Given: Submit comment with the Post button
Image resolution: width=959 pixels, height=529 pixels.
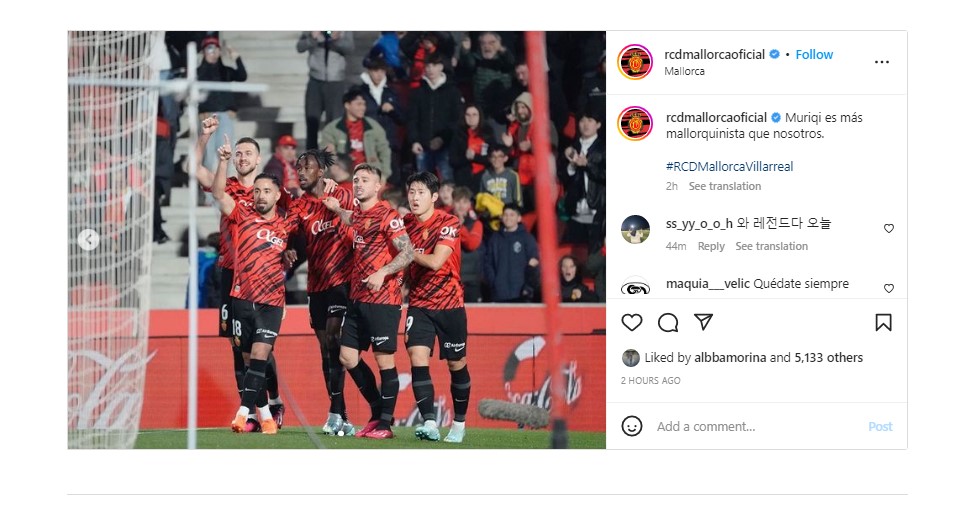Looking at the screenshot, I should click(880, 426).
